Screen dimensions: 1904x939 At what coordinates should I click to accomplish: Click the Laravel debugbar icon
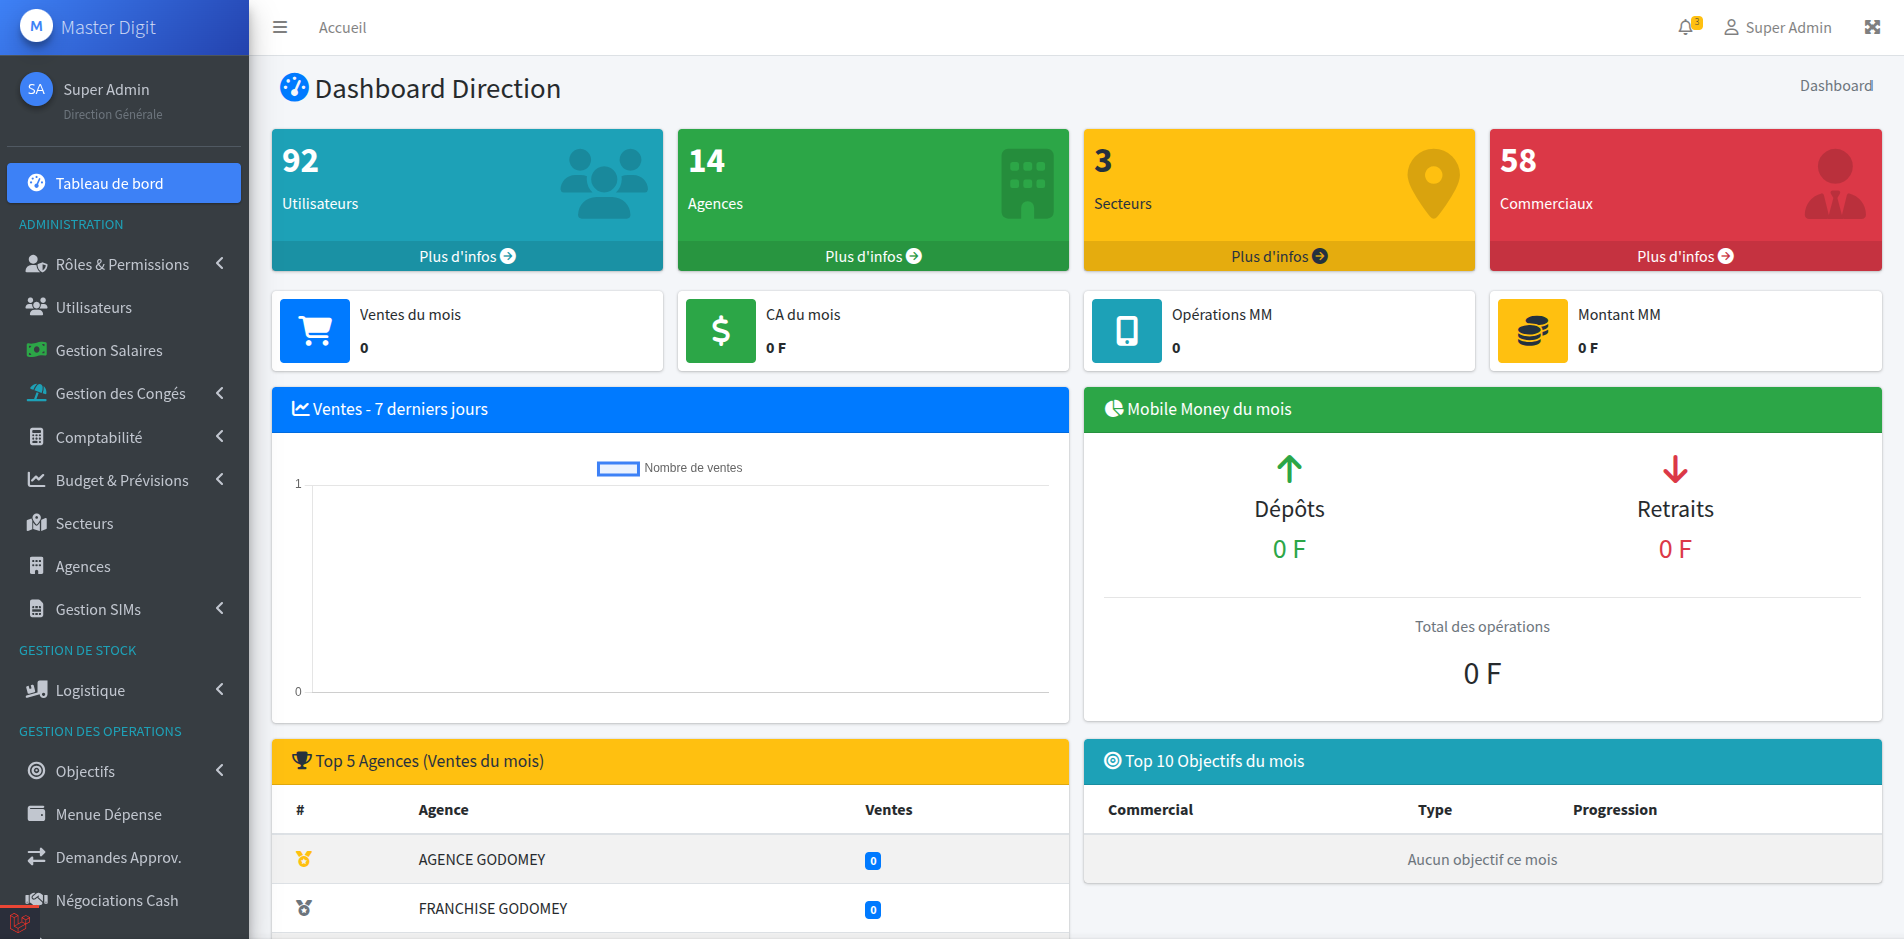point(19,922)
